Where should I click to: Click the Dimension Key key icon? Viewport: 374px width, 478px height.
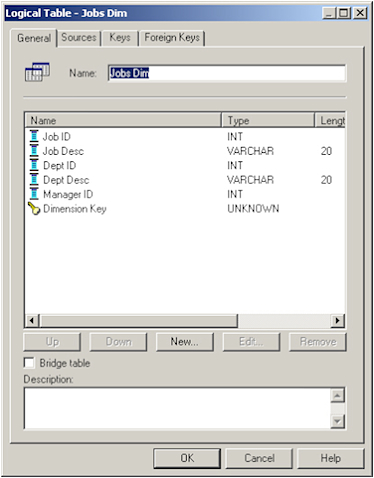click(x=34, y=208)
